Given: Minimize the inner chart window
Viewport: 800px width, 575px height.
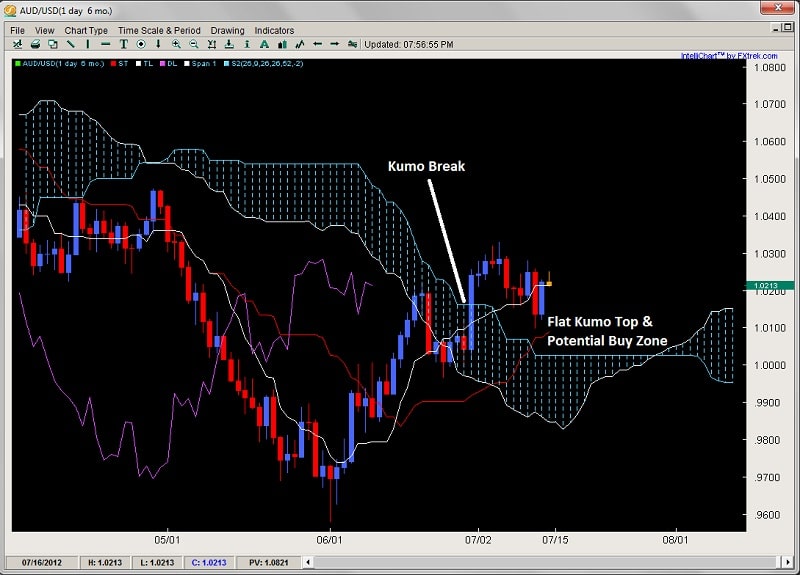Looking at the screenshot, I should click(777, 27).
